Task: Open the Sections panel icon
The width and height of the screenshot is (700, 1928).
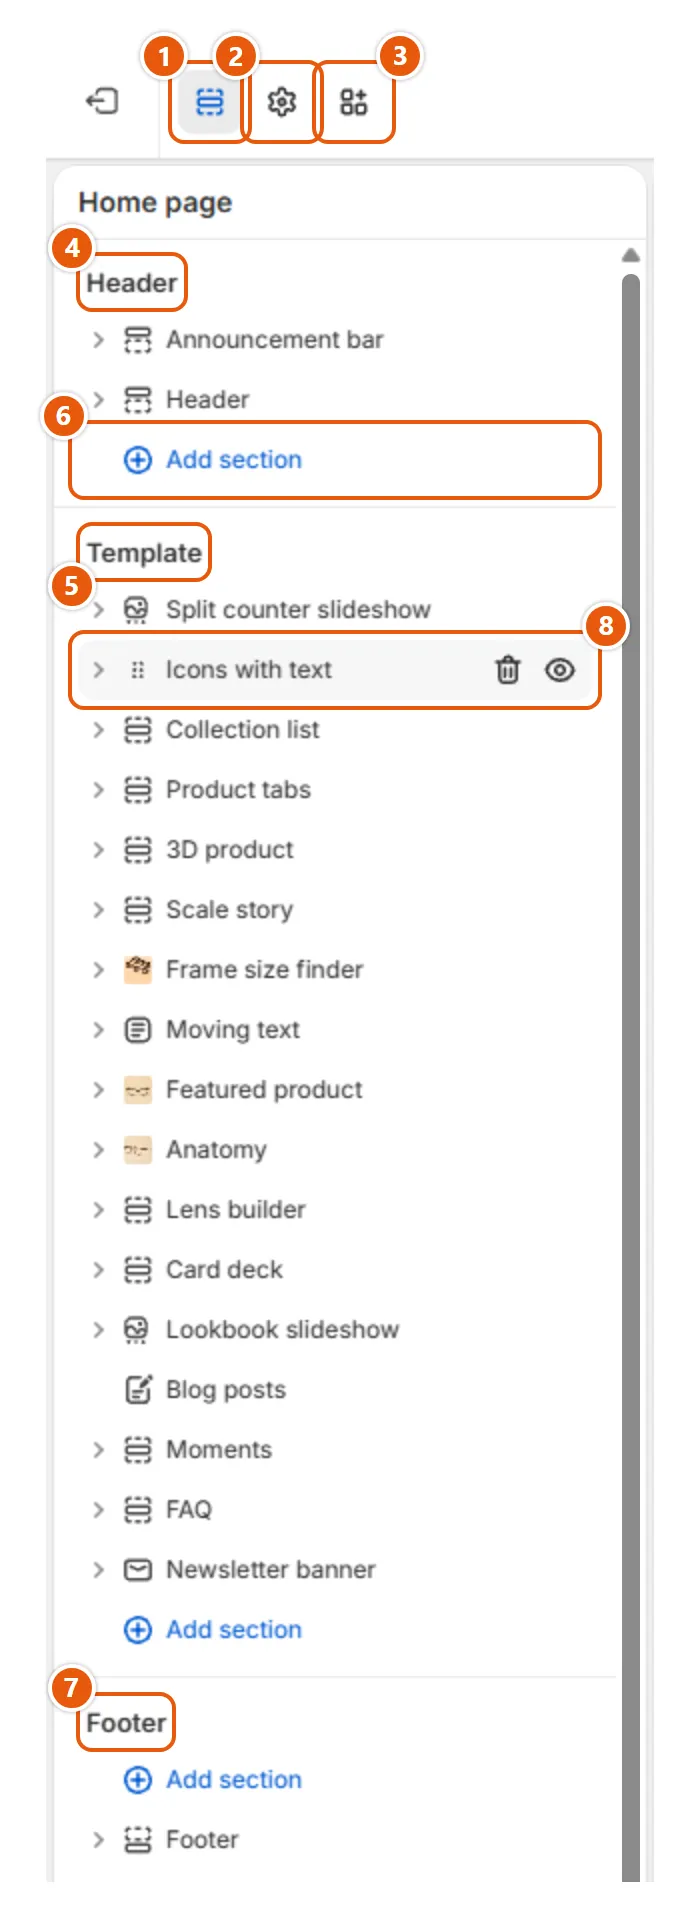Action: [210, 102]
